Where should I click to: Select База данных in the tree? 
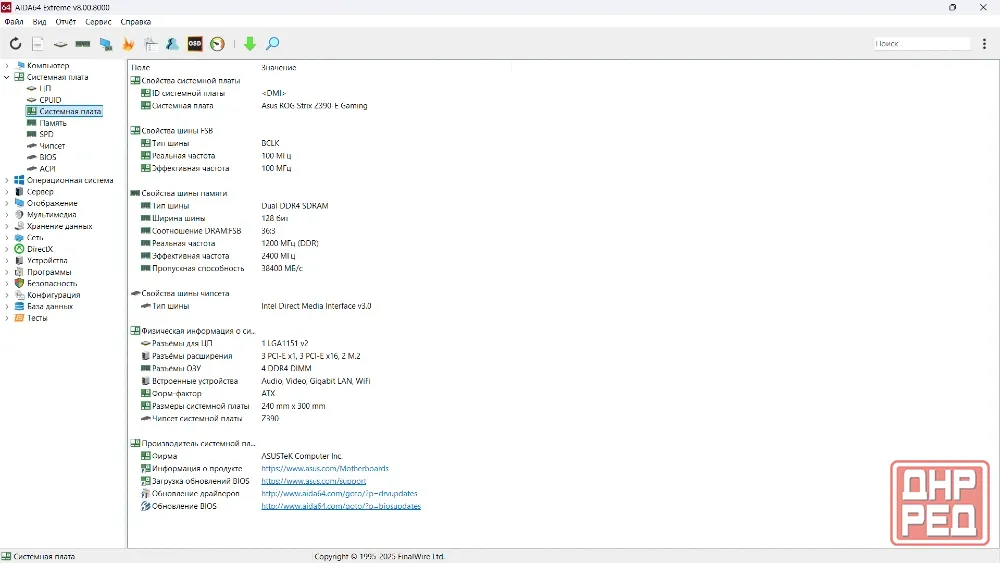[50, 306]
